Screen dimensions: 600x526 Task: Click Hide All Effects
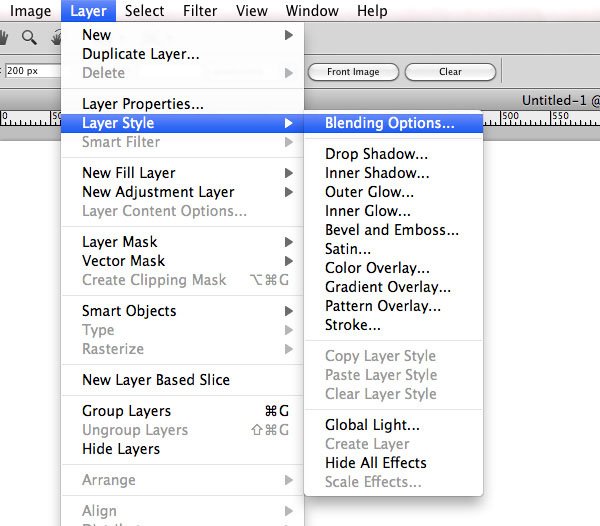point(376,463)
